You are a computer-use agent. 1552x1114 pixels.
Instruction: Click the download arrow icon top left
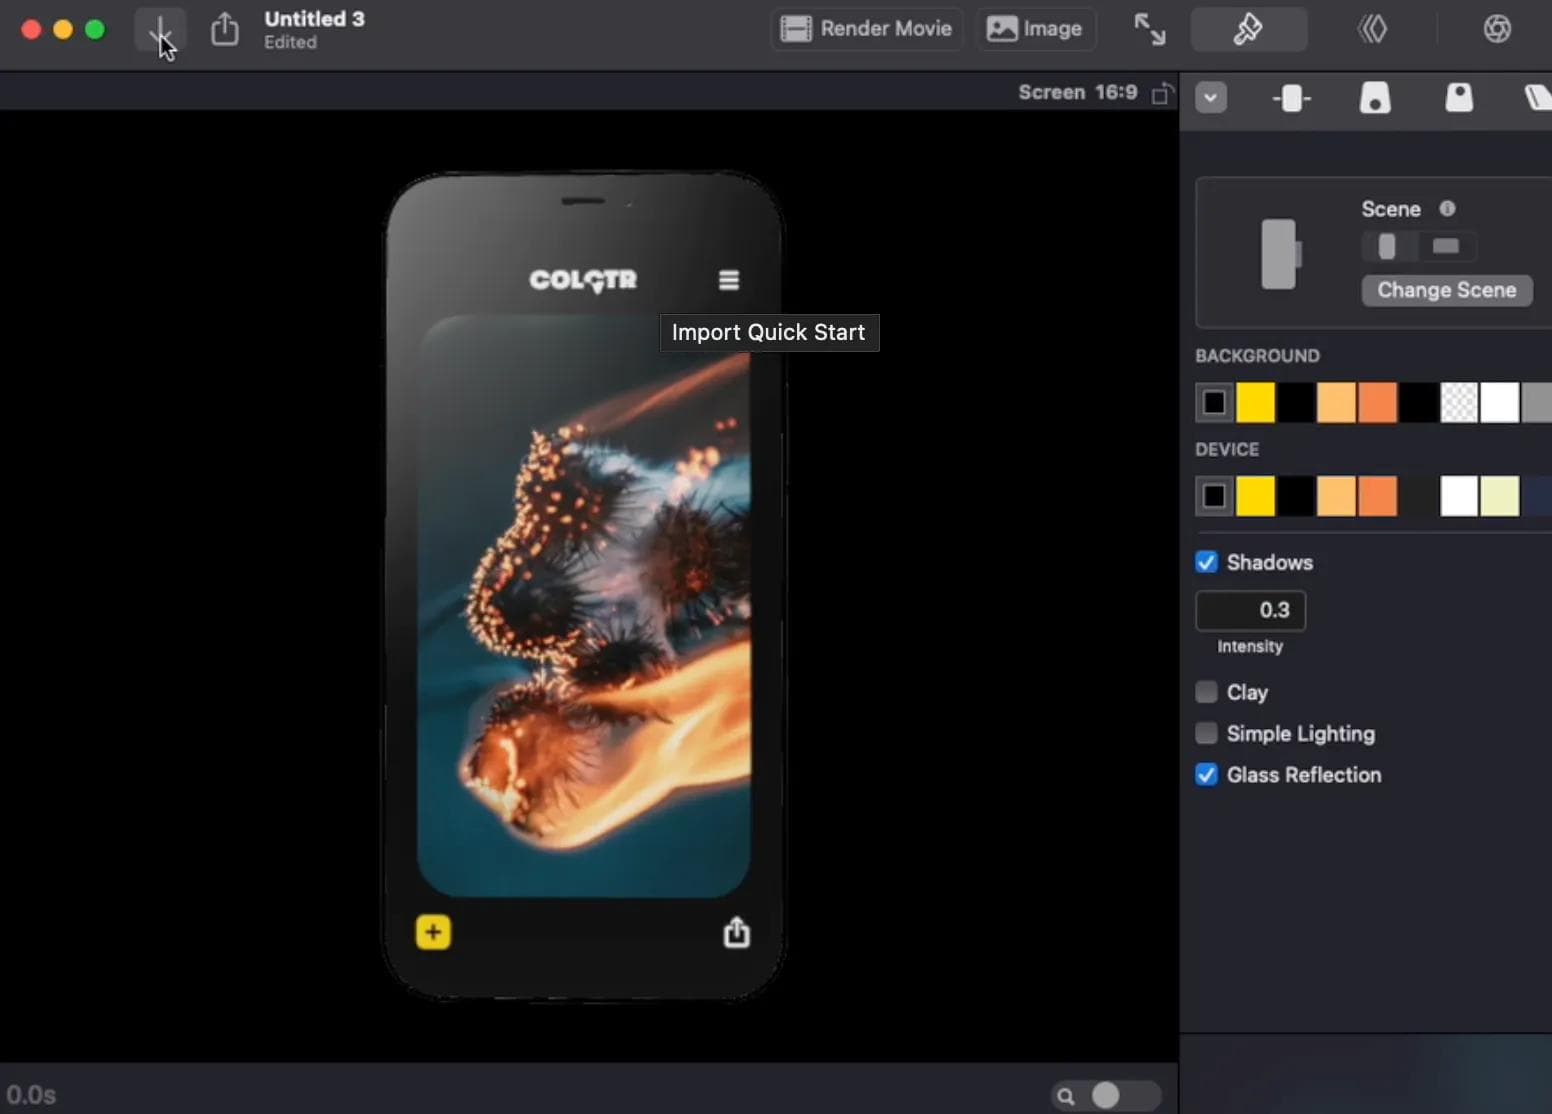(160, 30)
